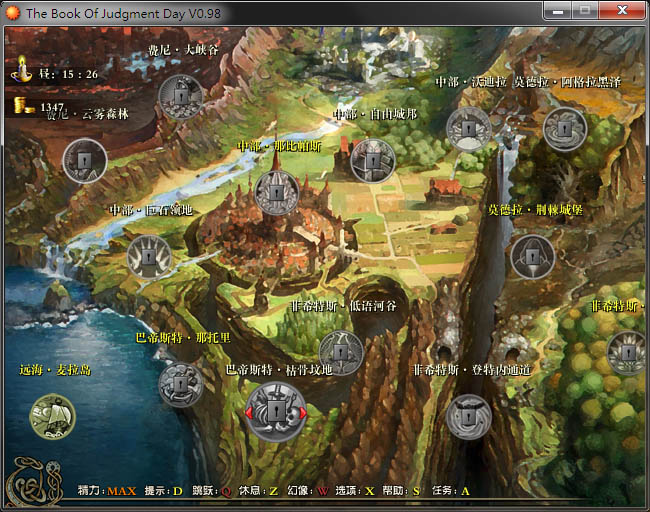
Task: Maximize The Book Of Judgment Day window
Action: tap(585, 10)
